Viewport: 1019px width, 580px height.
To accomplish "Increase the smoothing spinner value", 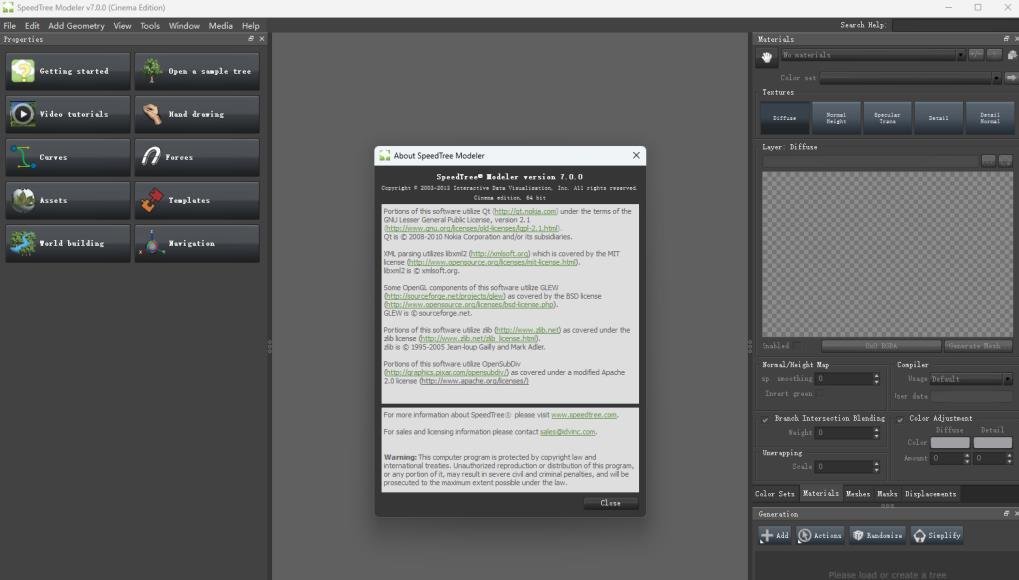I will pyautogui.click(x=877, y=376).
